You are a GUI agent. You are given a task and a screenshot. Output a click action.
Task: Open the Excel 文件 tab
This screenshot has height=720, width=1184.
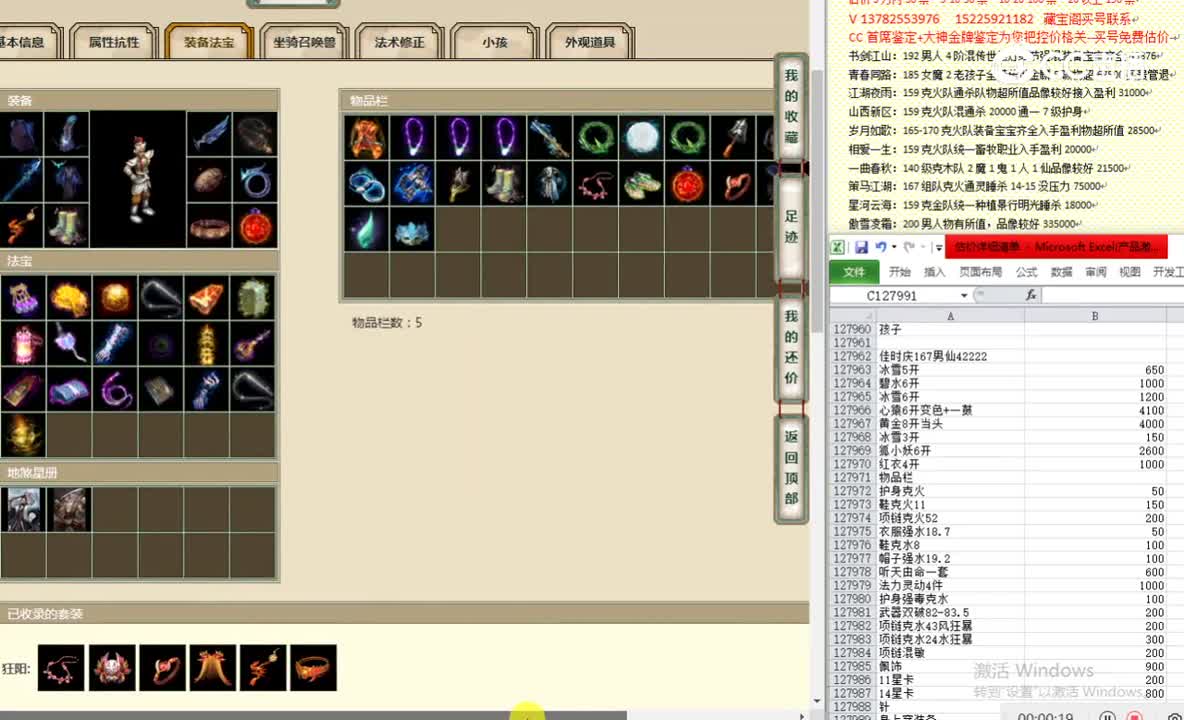tap(854, 272)
